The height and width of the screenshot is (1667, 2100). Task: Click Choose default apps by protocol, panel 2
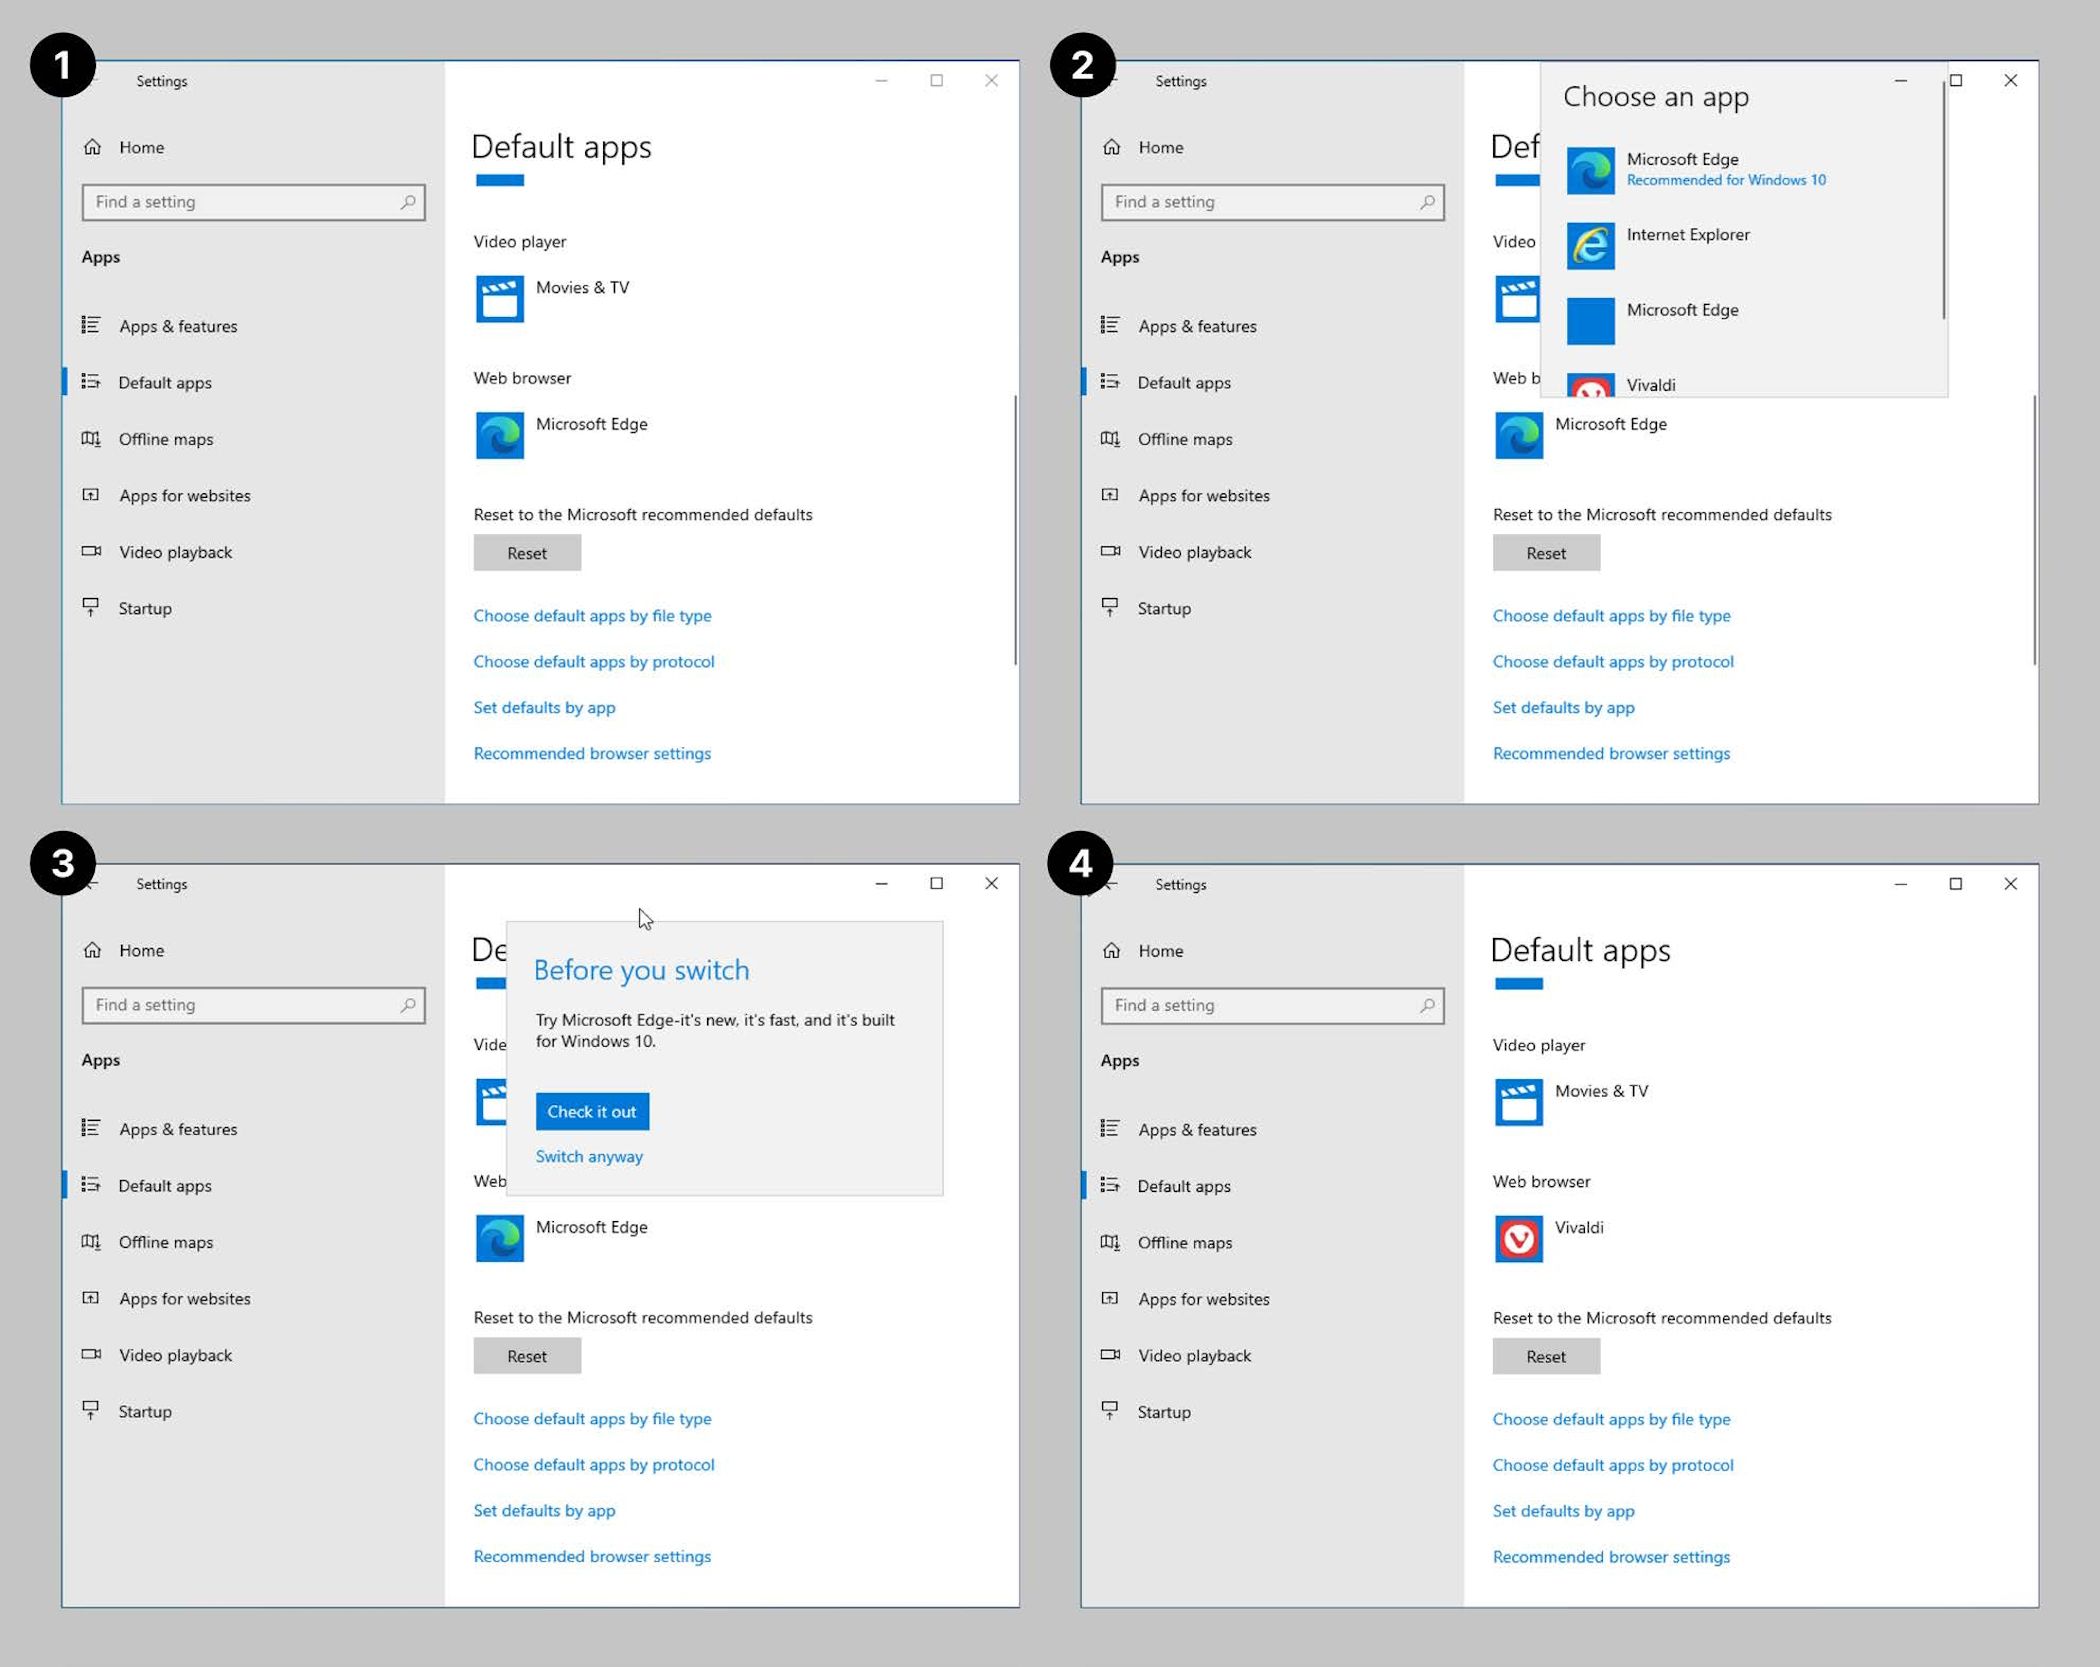[1613, 662]
